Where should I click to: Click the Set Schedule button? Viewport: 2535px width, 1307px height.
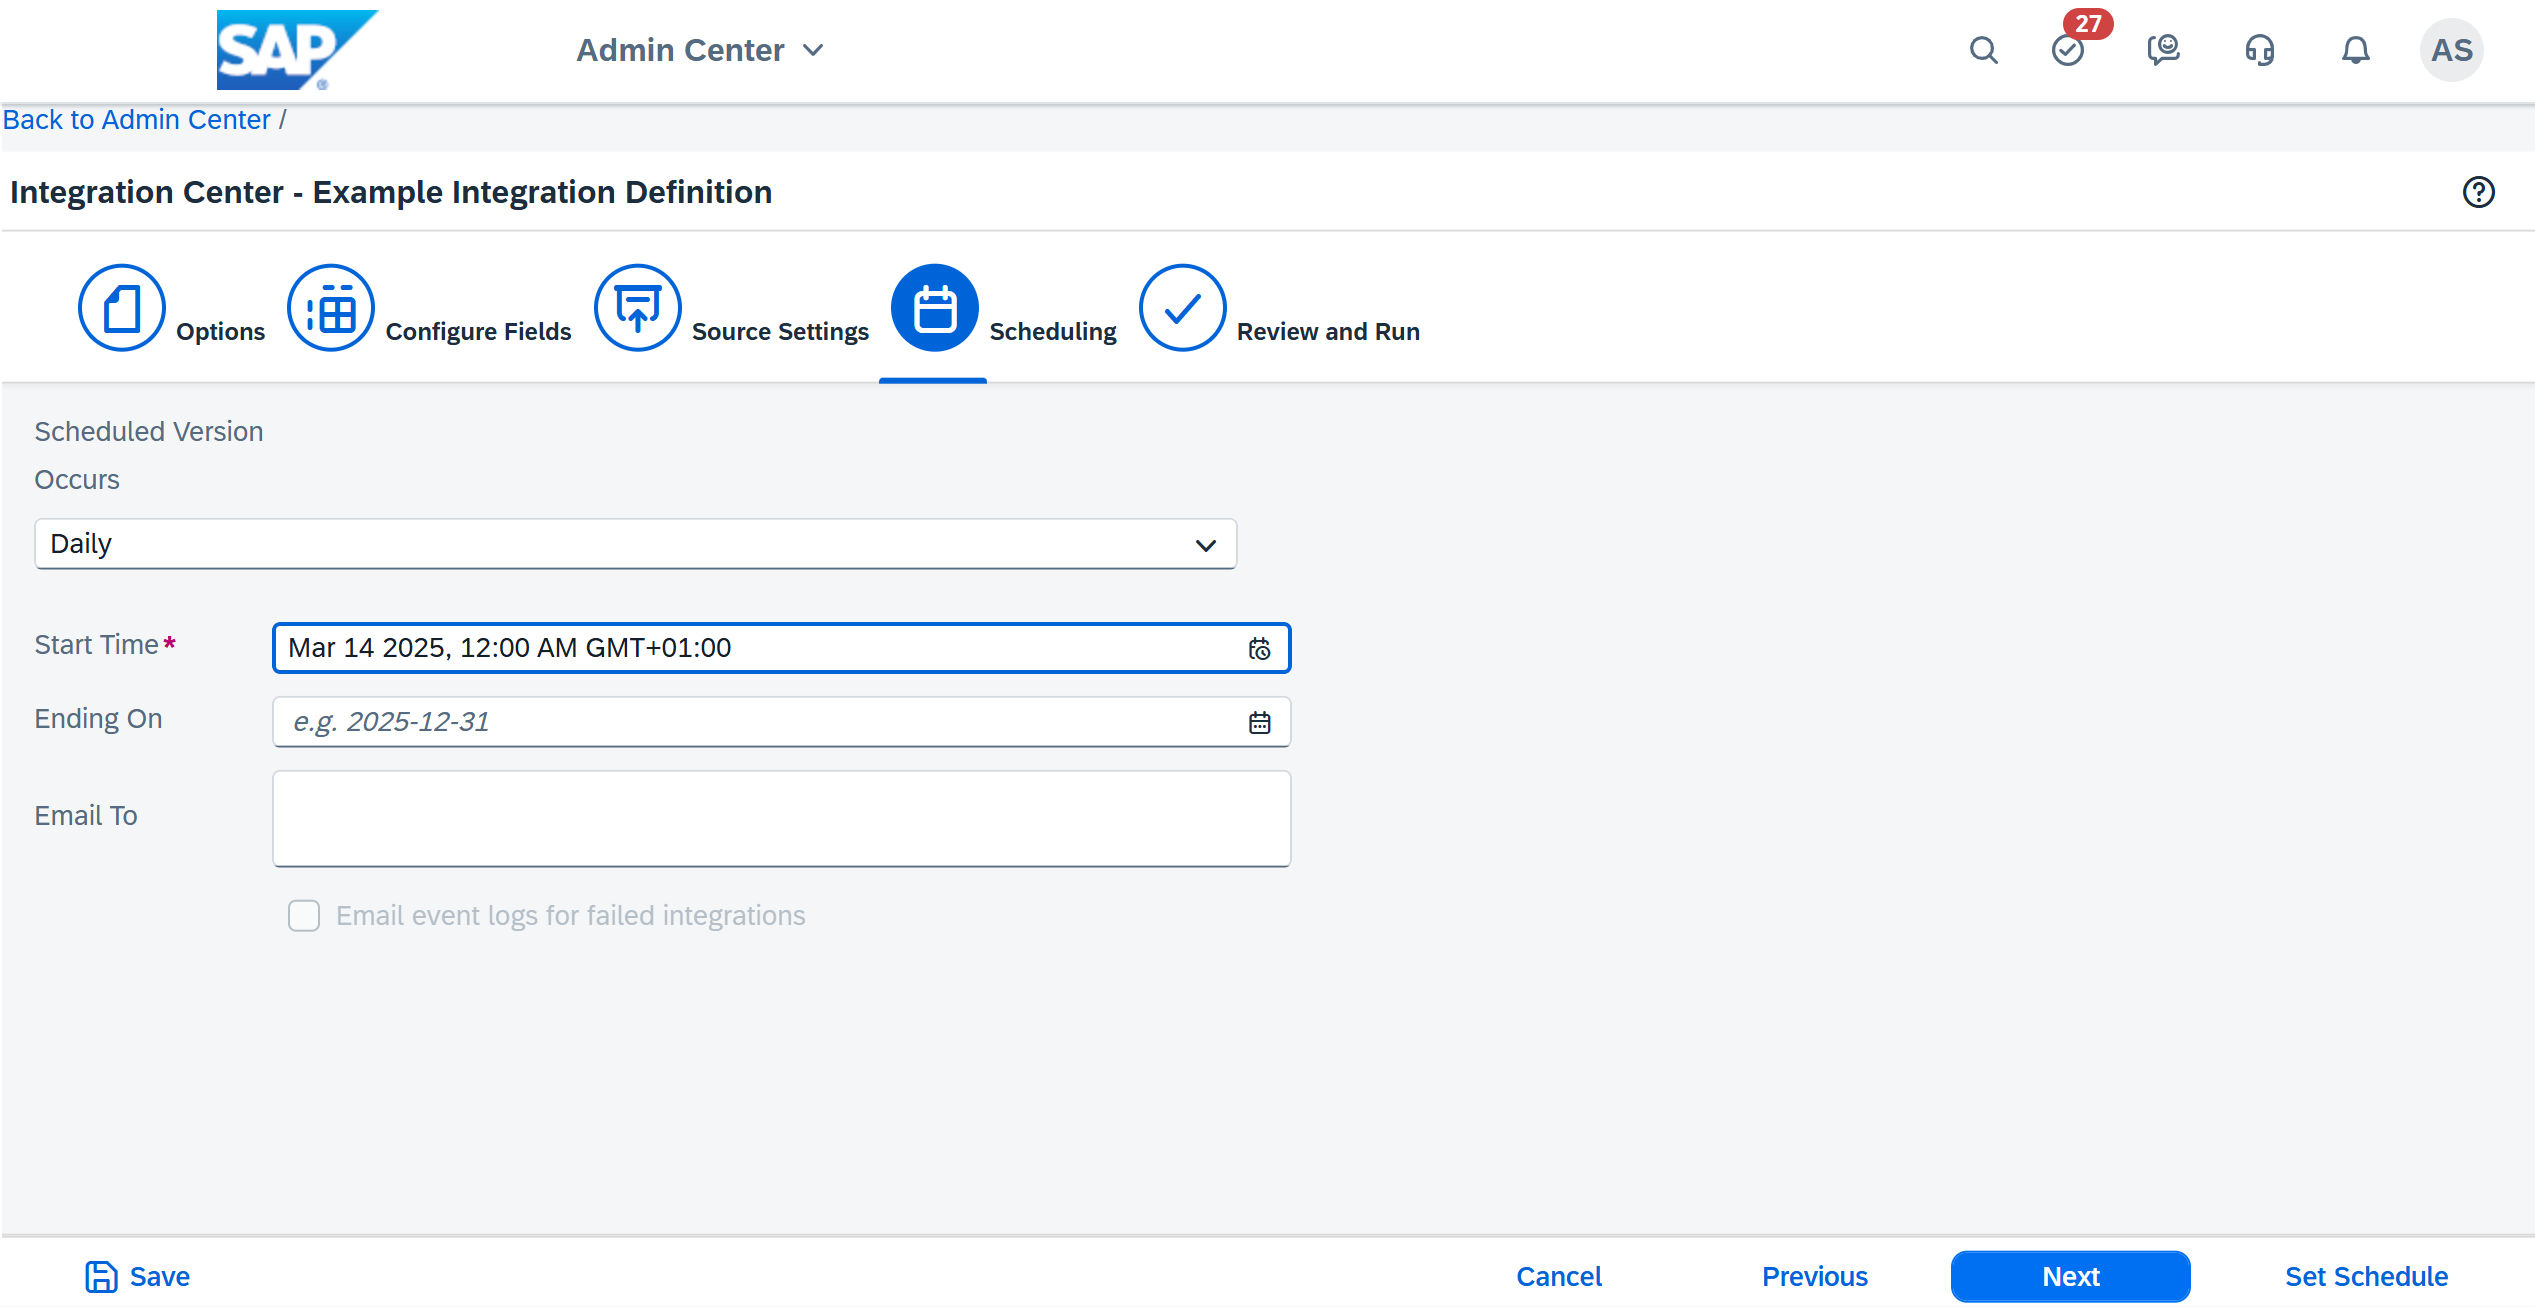[2366, 1277]
